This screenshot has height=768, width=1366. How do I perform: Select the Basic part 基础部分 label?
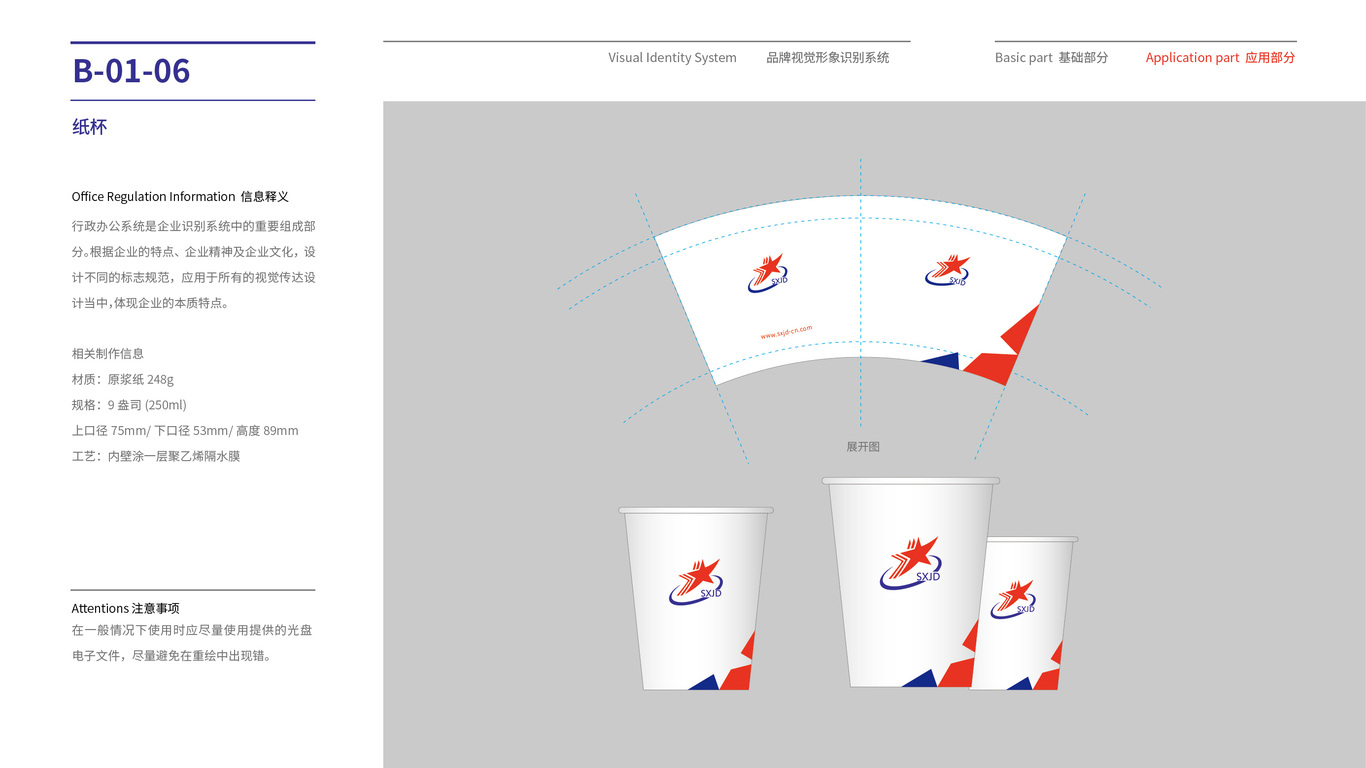coord(1051,58)
